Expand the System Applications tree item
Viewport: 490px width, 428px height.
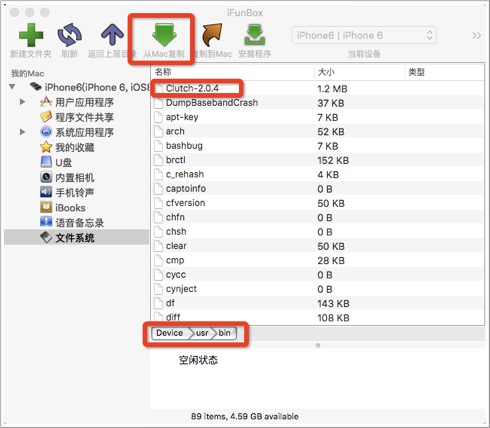22,132
